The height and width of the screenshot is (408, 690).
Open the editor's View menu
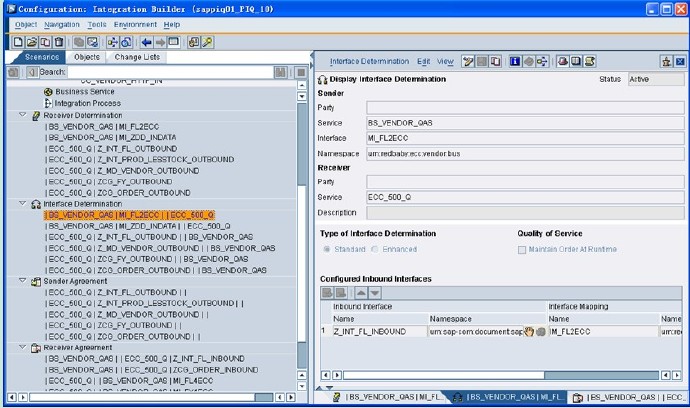pyautogui.click(x=445, y=62)
